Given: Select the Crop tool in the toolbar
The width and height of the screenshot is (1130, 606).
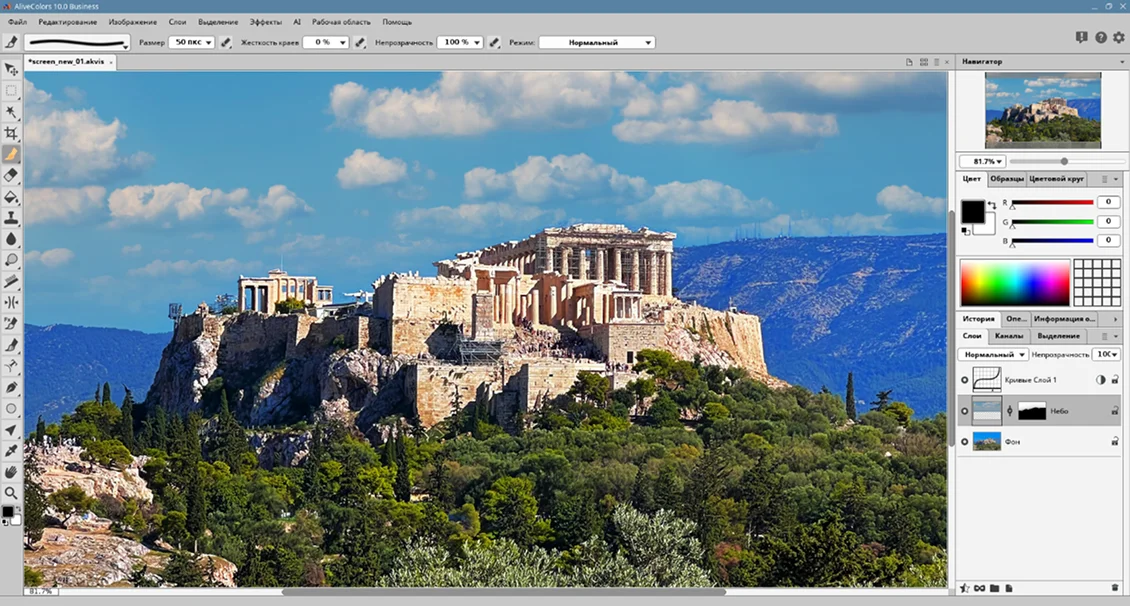Looking at the screenshot, I should click(x=11, y=133).
